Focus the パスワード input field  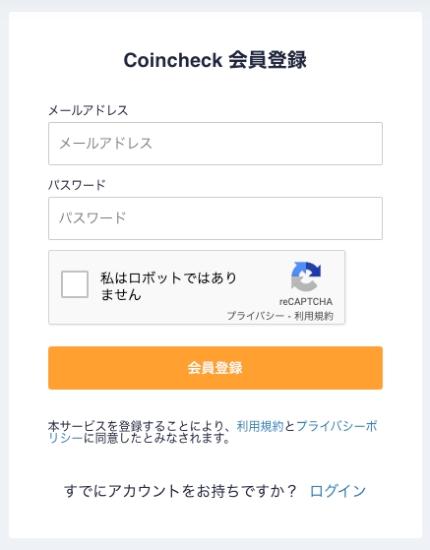tap(215, 218)
